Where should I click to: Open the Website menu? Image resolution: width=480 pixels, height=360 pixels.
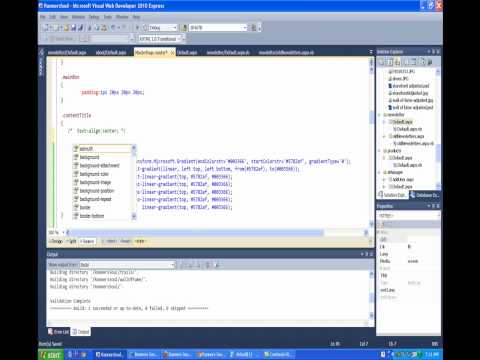(x=78, y=17)
